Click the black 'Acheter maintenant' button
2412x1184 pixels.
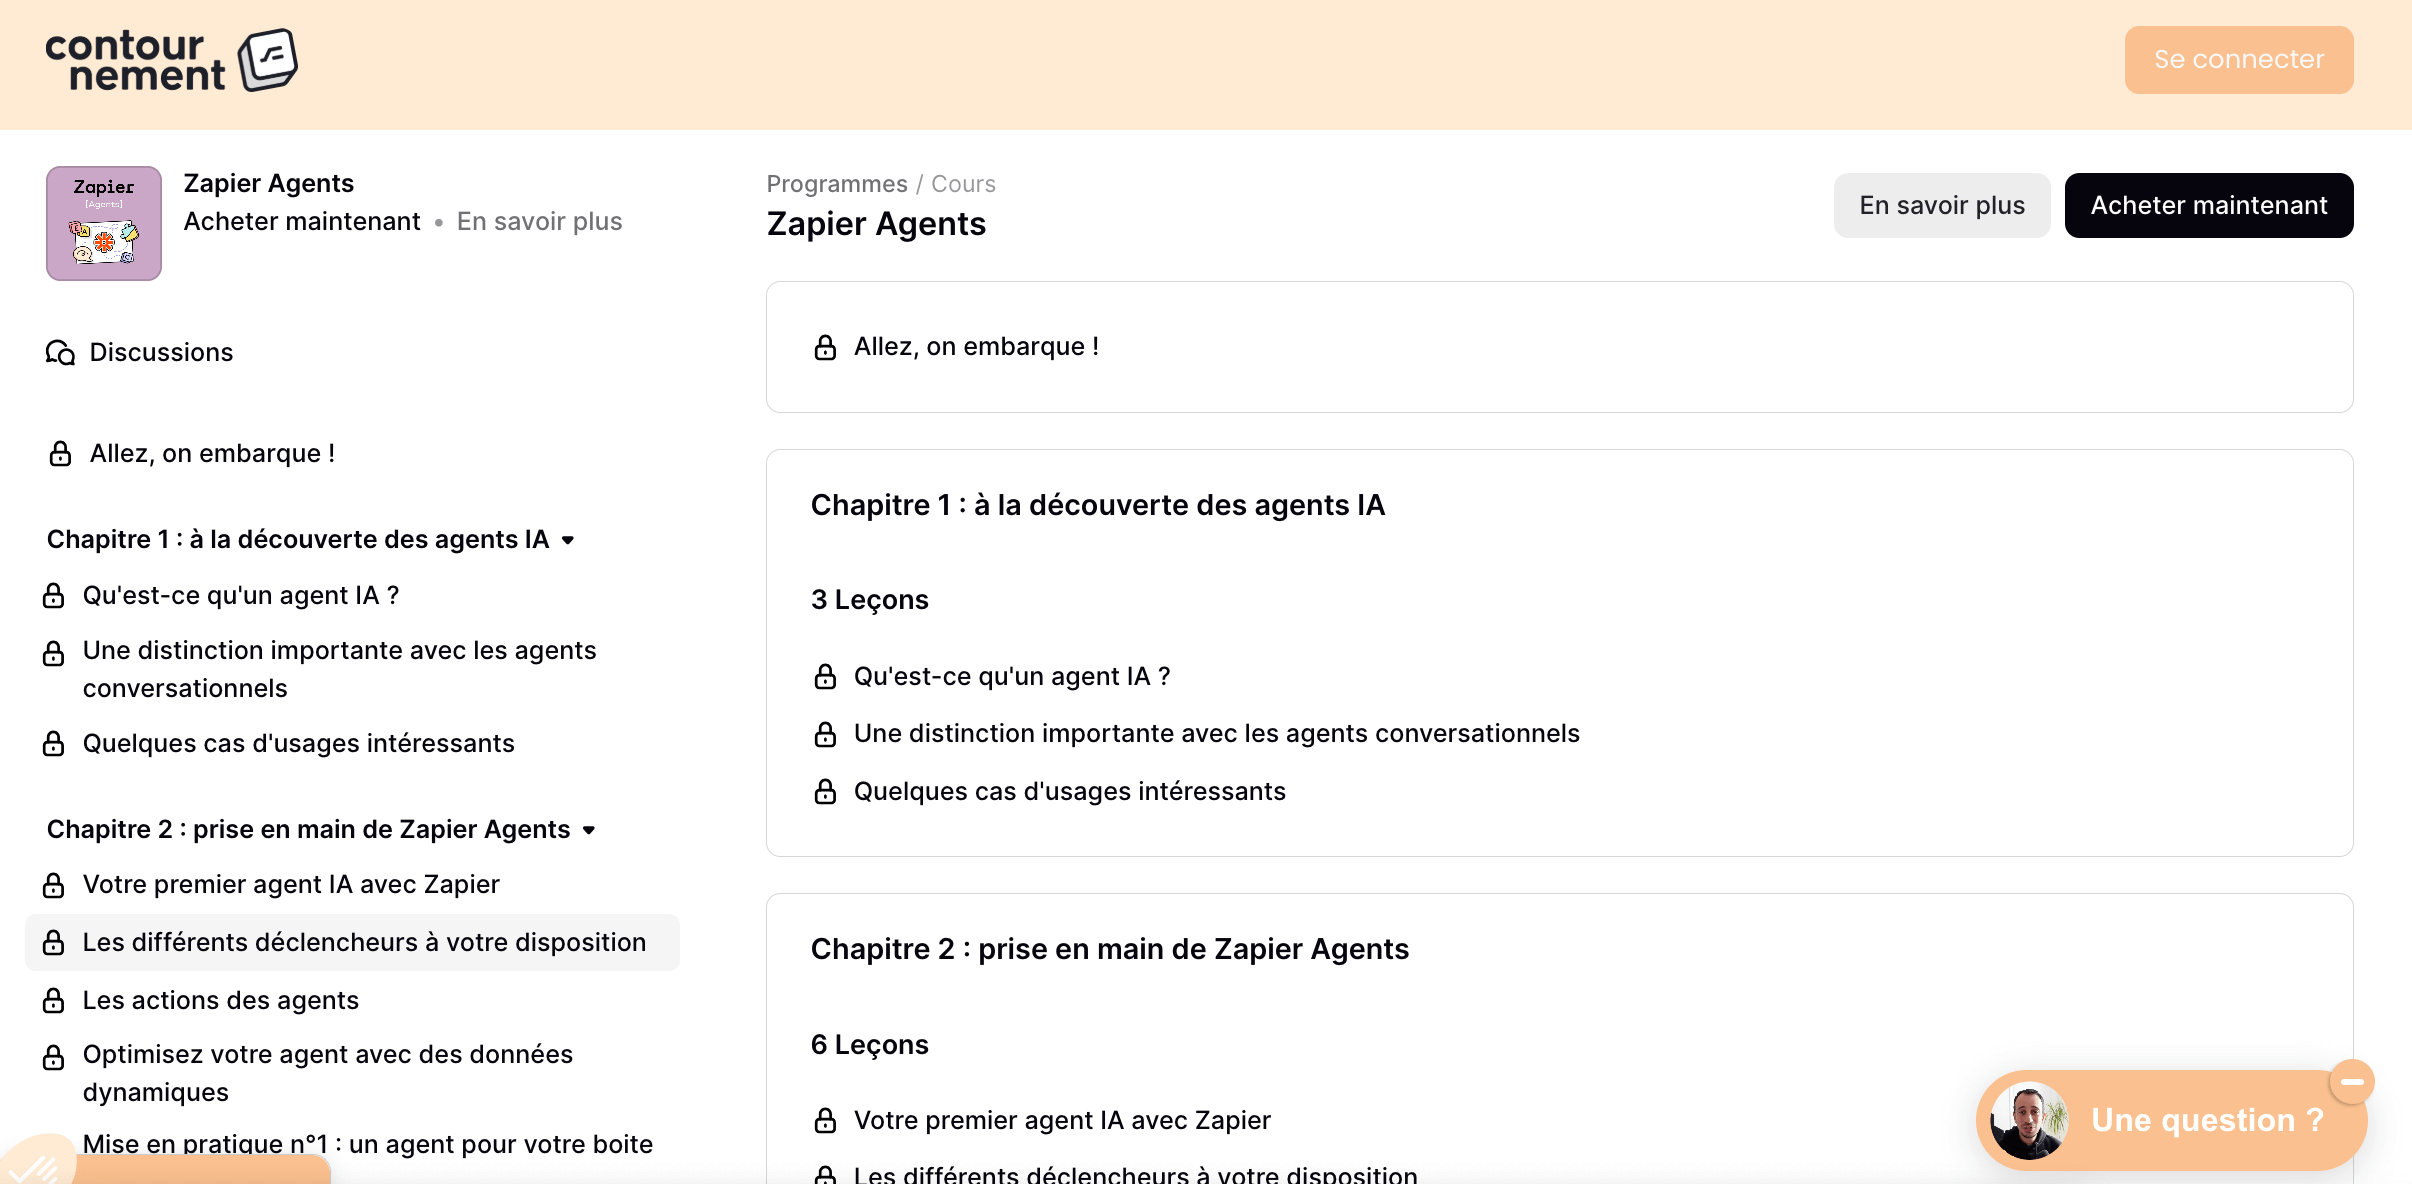pyautogui.click(x=2208, y=206)
